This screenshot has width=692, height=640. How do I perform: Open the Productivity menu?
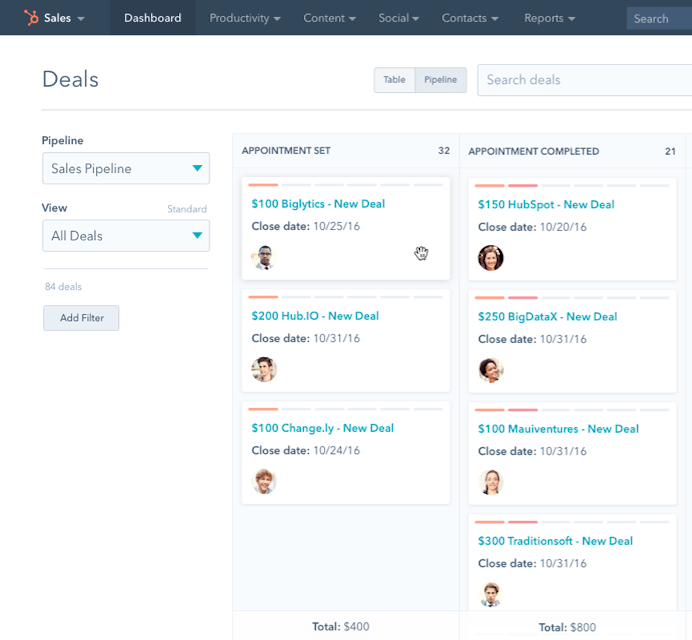tap(244, 18)
